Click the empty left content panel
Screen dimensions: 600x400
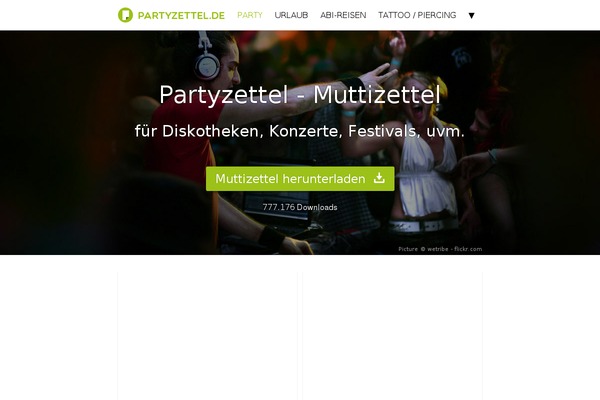click(x=207, y=336)
